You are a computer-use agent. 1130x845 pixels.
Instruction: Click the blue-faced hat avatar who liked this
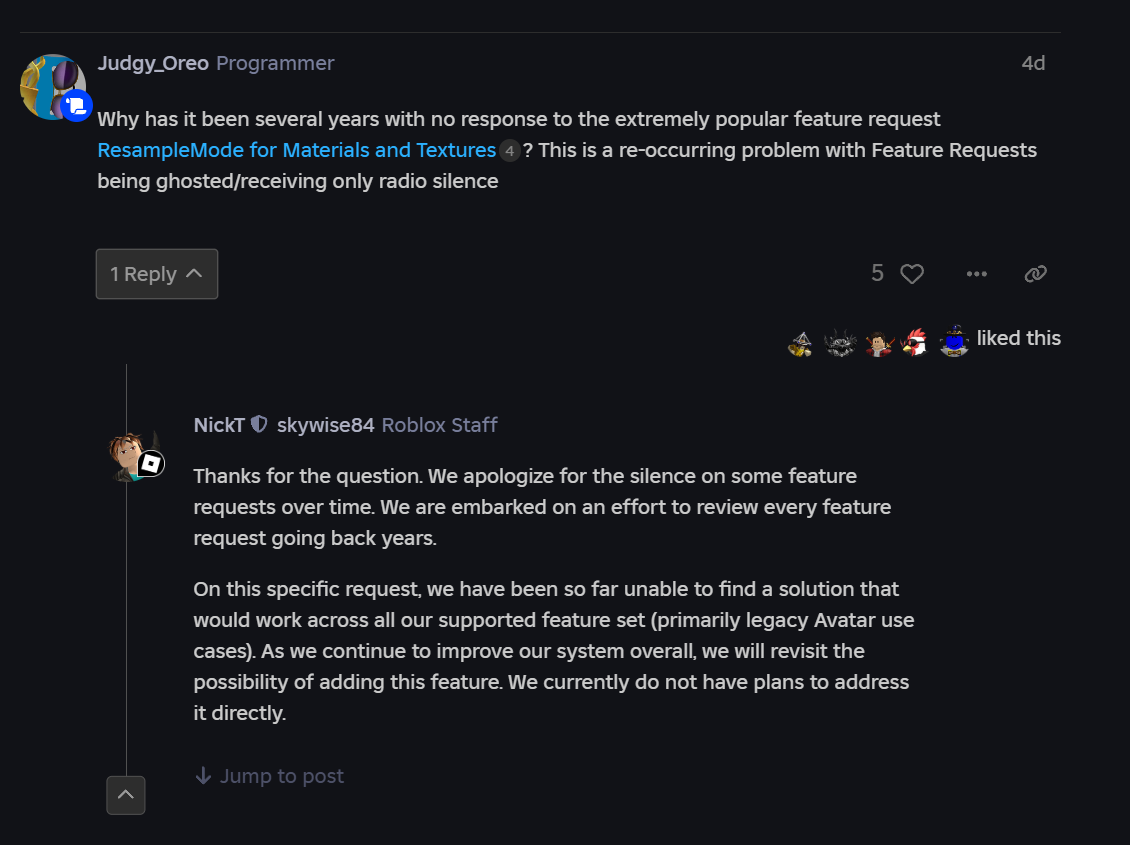[x=954, y=342]
